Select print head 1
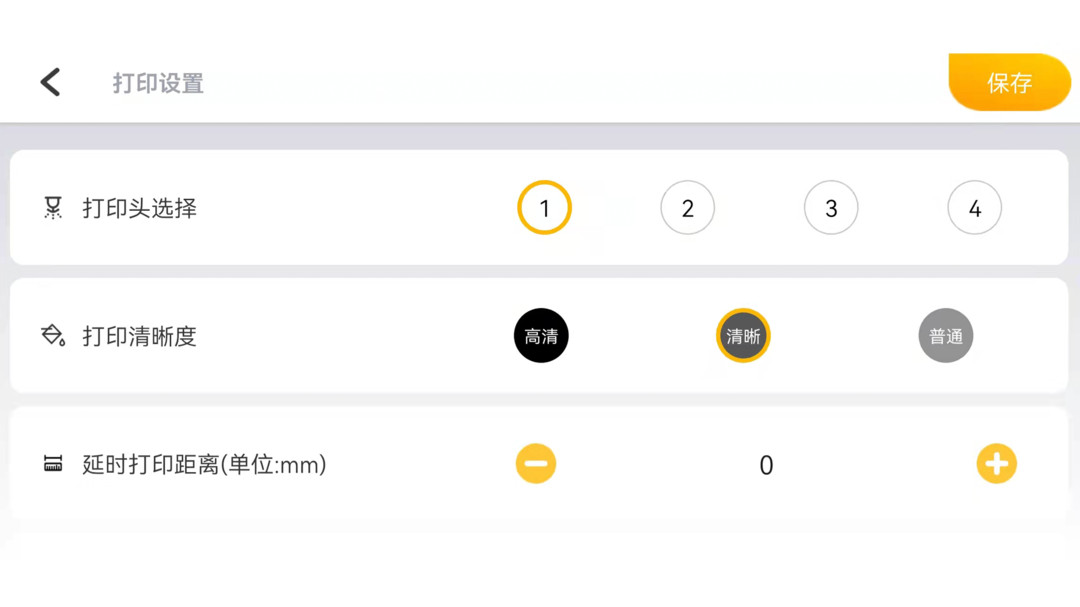Screen dimensions: 1080x607 pyautogui.click(x=544, y=208)
